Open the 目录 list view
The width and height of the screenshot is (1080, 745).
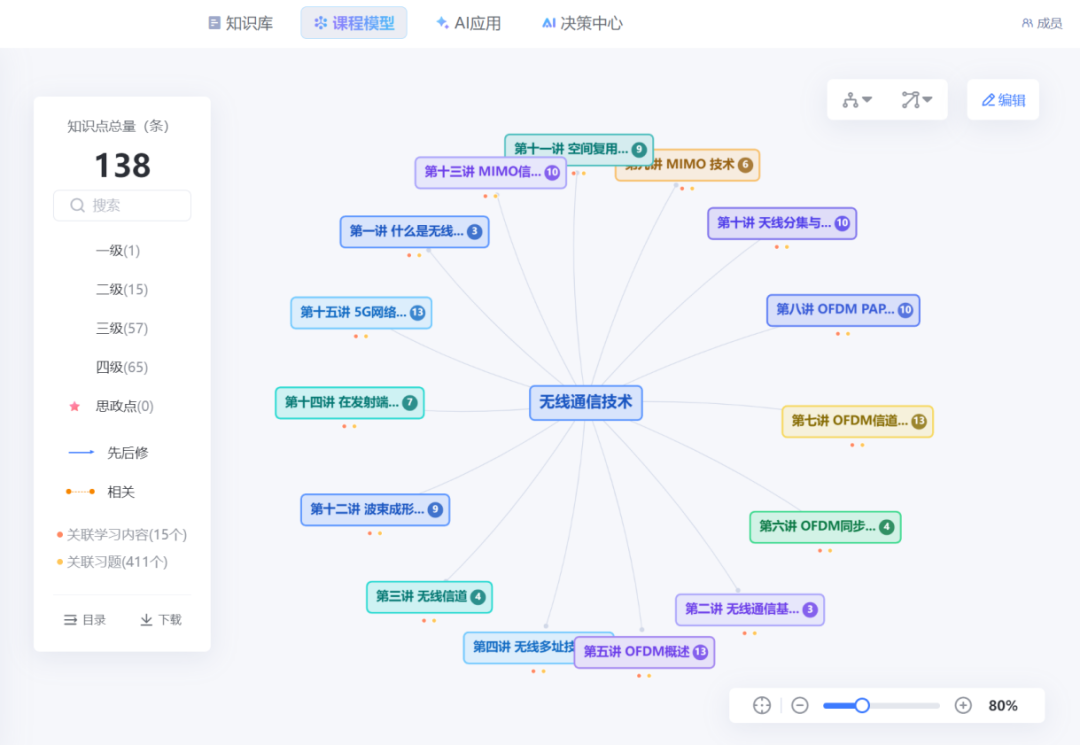pyautogui.click(x=85, y=620)
